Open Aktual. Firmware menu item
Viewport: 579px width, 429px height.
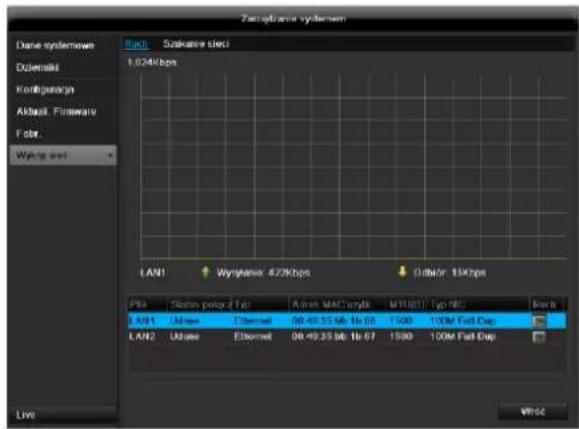pyautogui.click(x=56, y=111)
